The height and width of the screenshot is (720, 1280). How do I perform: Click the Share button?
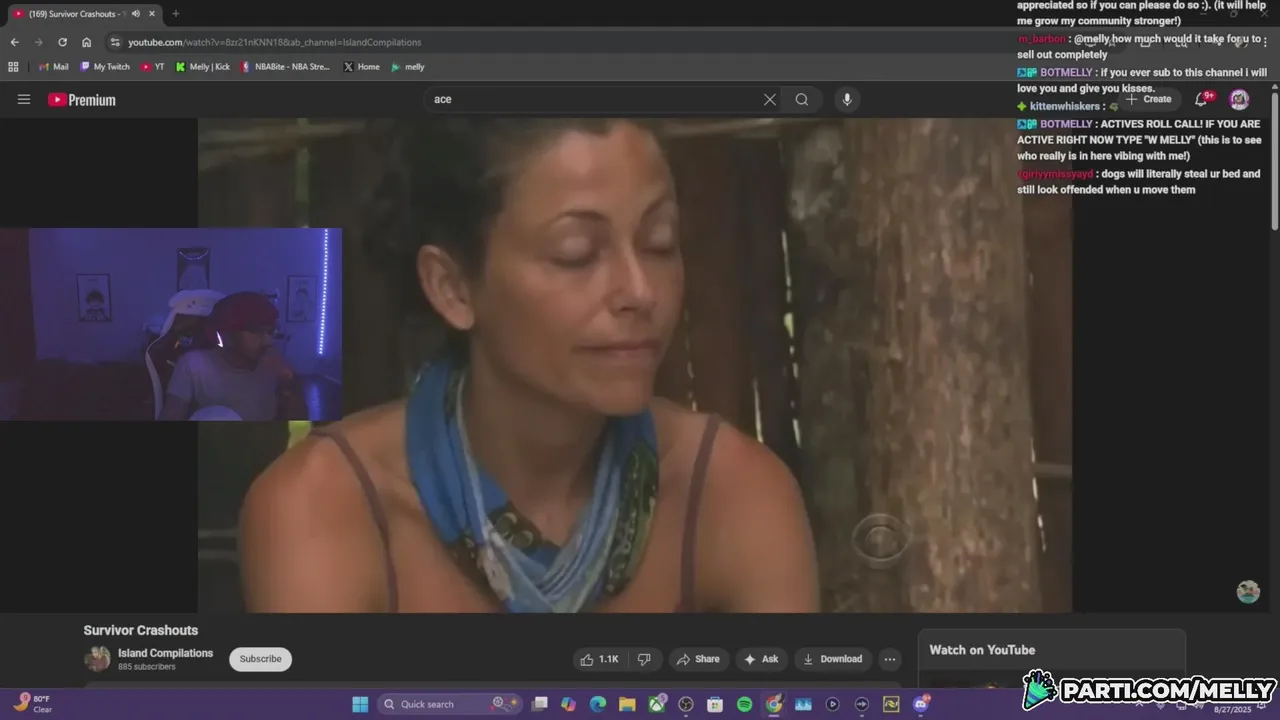698,659
